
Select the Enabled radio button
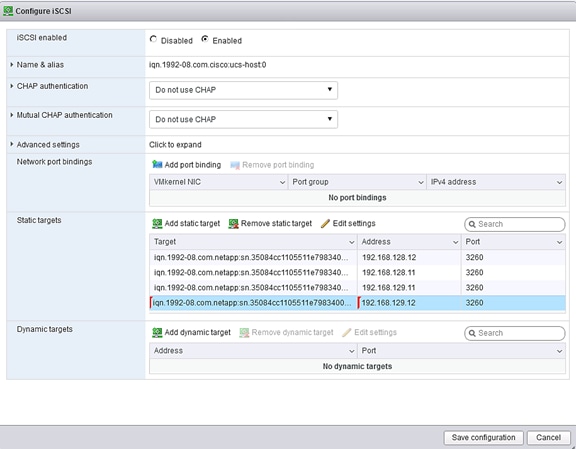(205, 39)
